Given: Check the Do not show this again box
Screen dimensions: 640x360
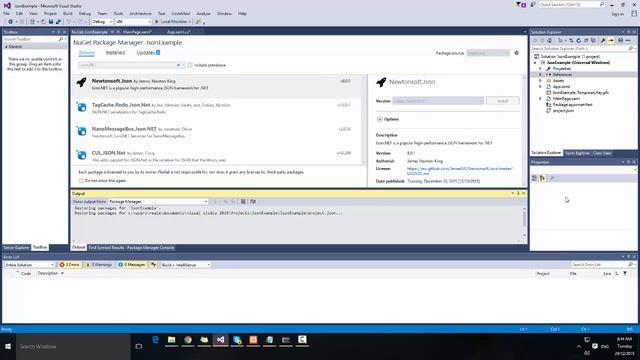Looking at the screenshot, I should pyautogui.click(x=81, y=180).
